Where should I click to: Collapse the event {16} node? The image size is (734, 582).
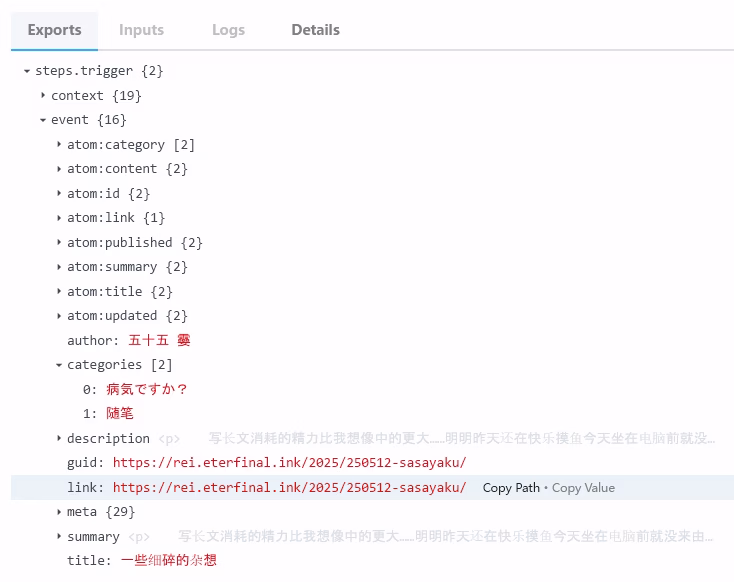point(43,120)
